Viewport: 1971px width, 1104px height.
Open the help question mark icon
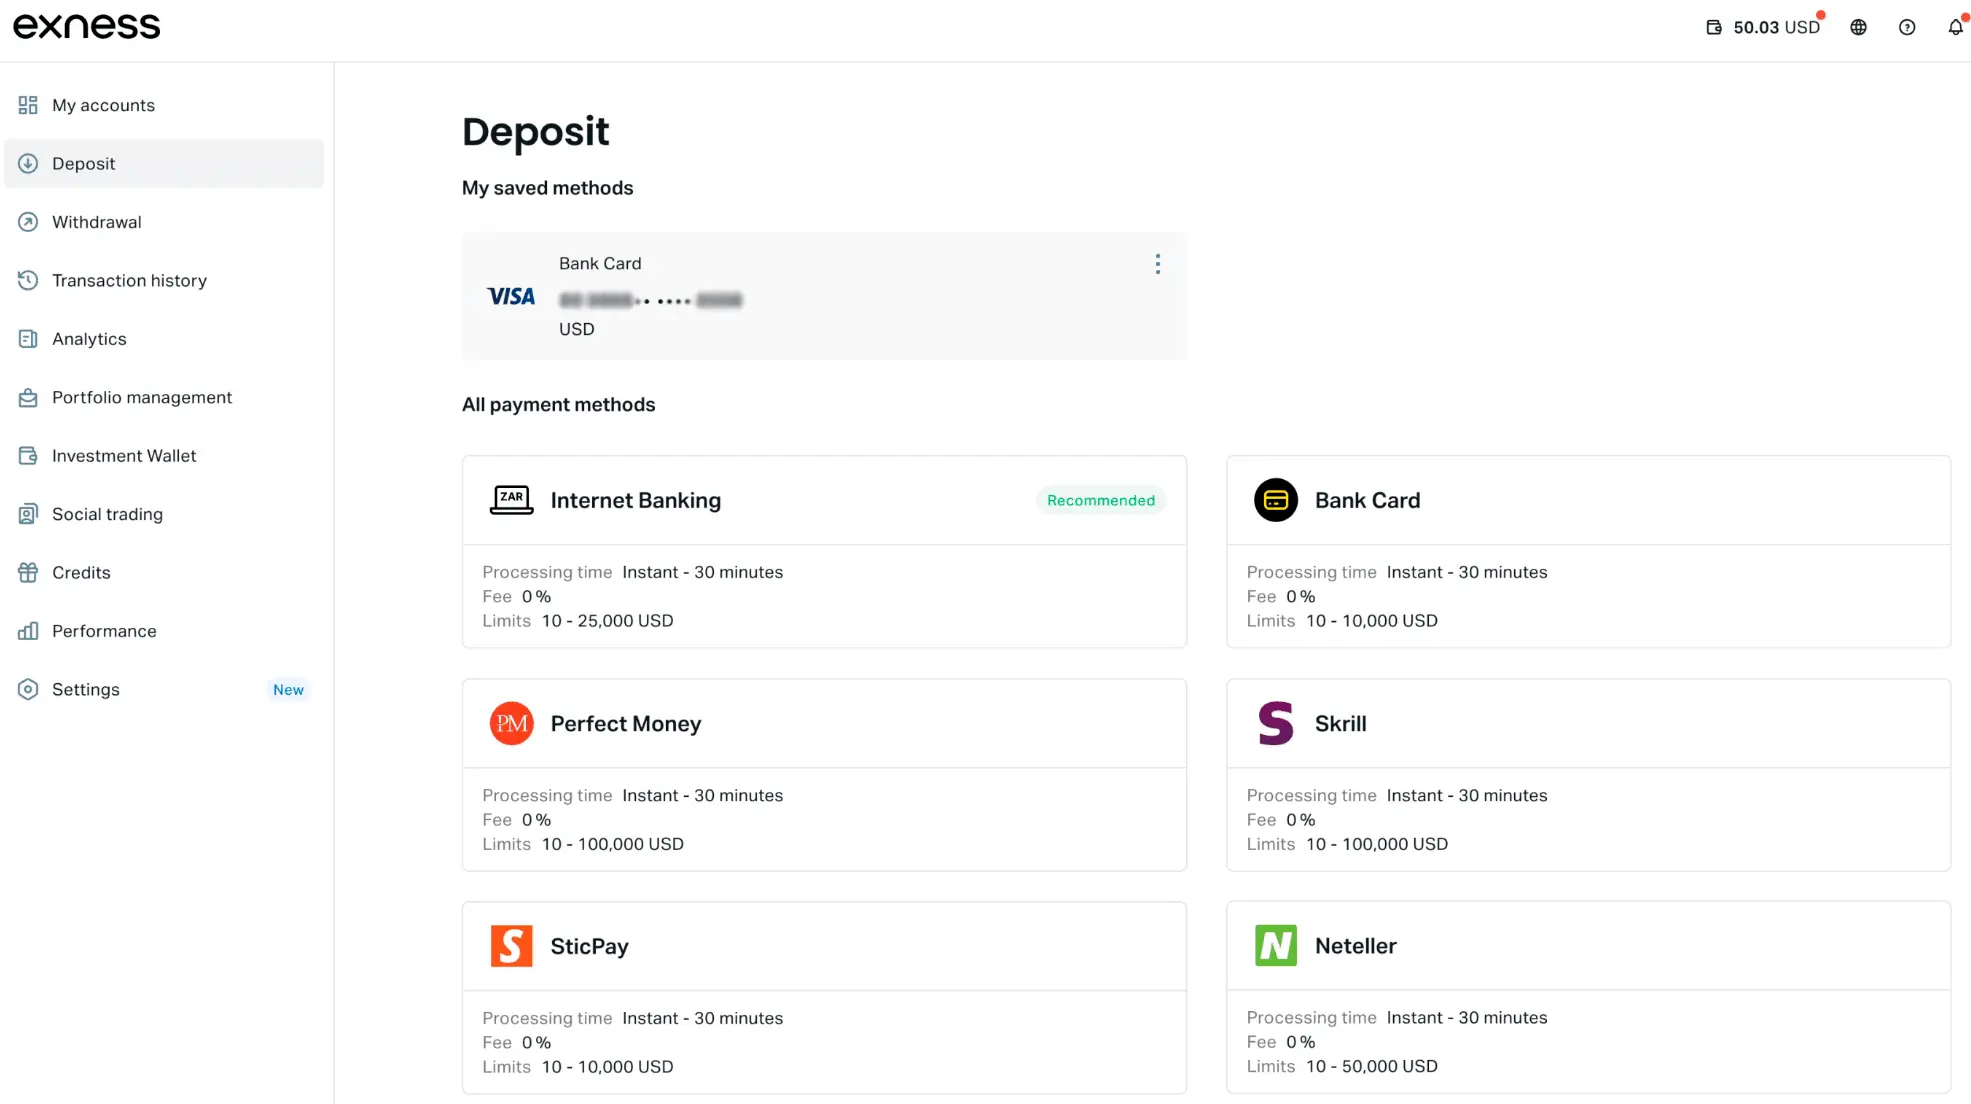click(x=1907, y=27)
